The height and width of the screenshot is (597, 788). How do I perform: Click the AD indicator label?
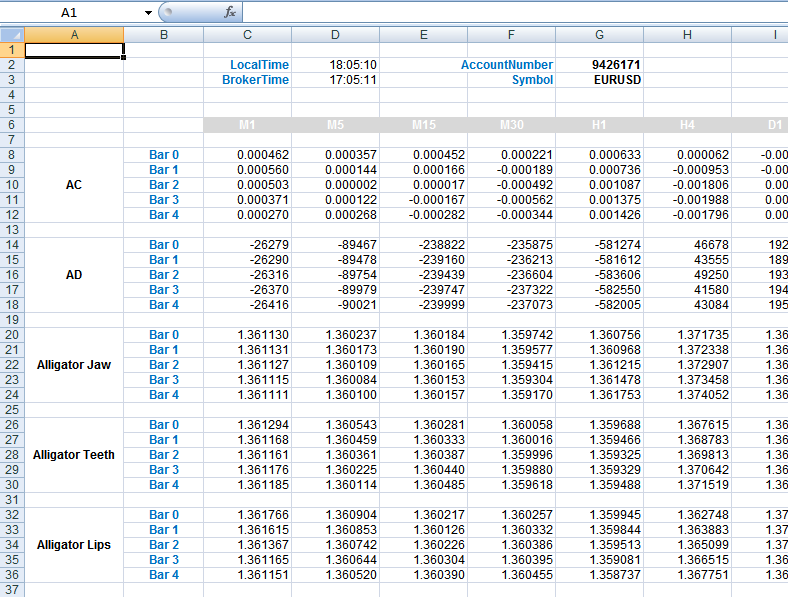click(74, 275)
